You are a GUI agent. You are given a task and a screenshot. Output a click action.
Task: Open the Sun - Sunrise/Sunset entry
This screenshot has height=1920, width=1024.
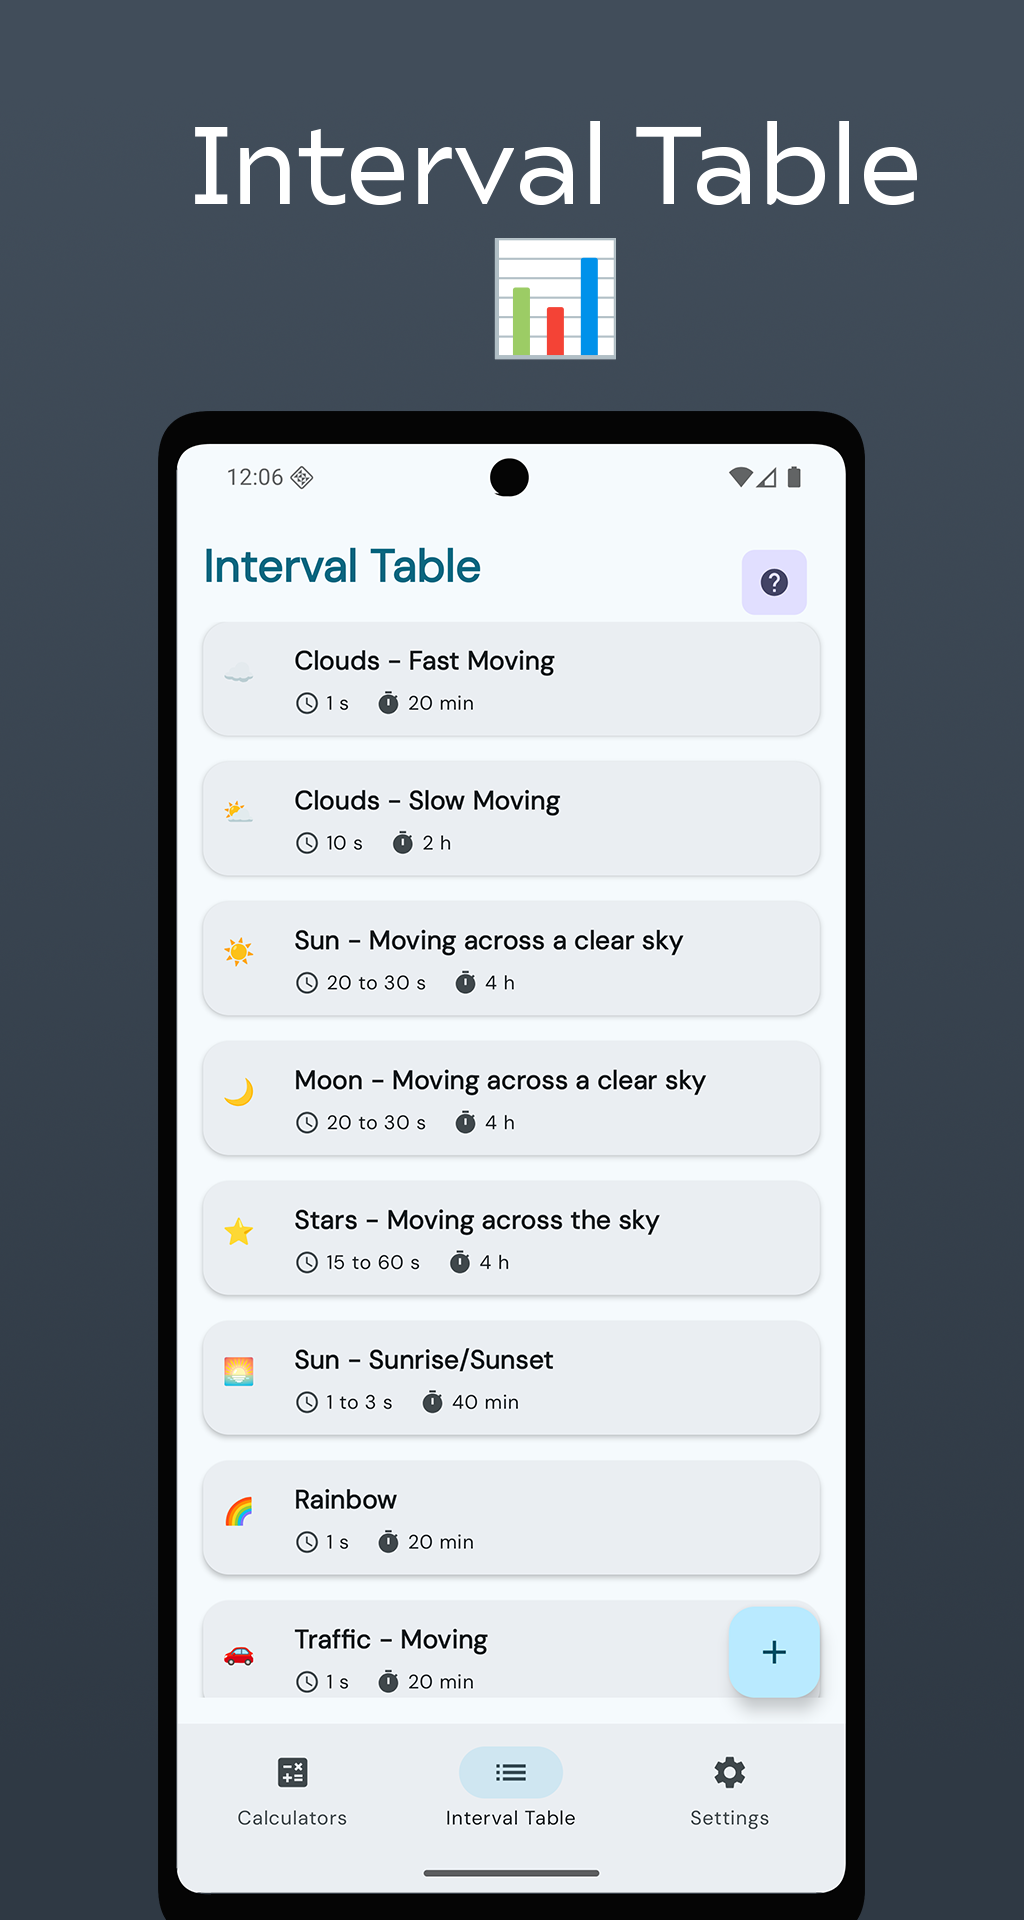tap(511, 1379)
